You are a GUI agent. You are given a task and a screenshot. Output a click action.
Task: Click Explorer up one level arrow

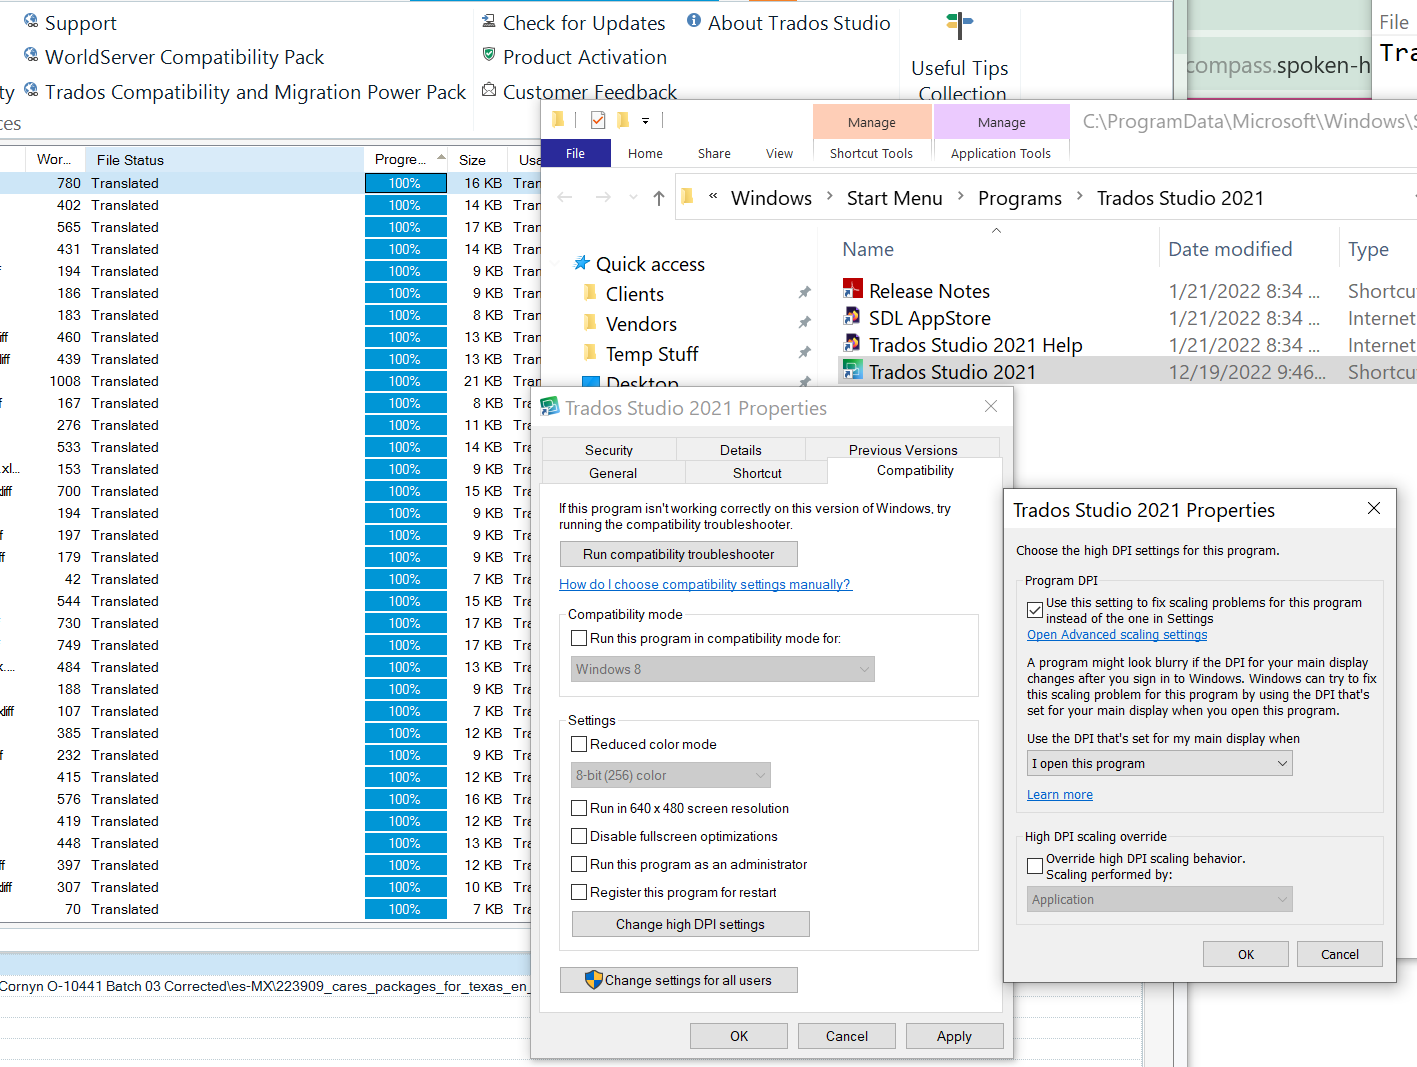pyautogui.click(x=659, y=198)
